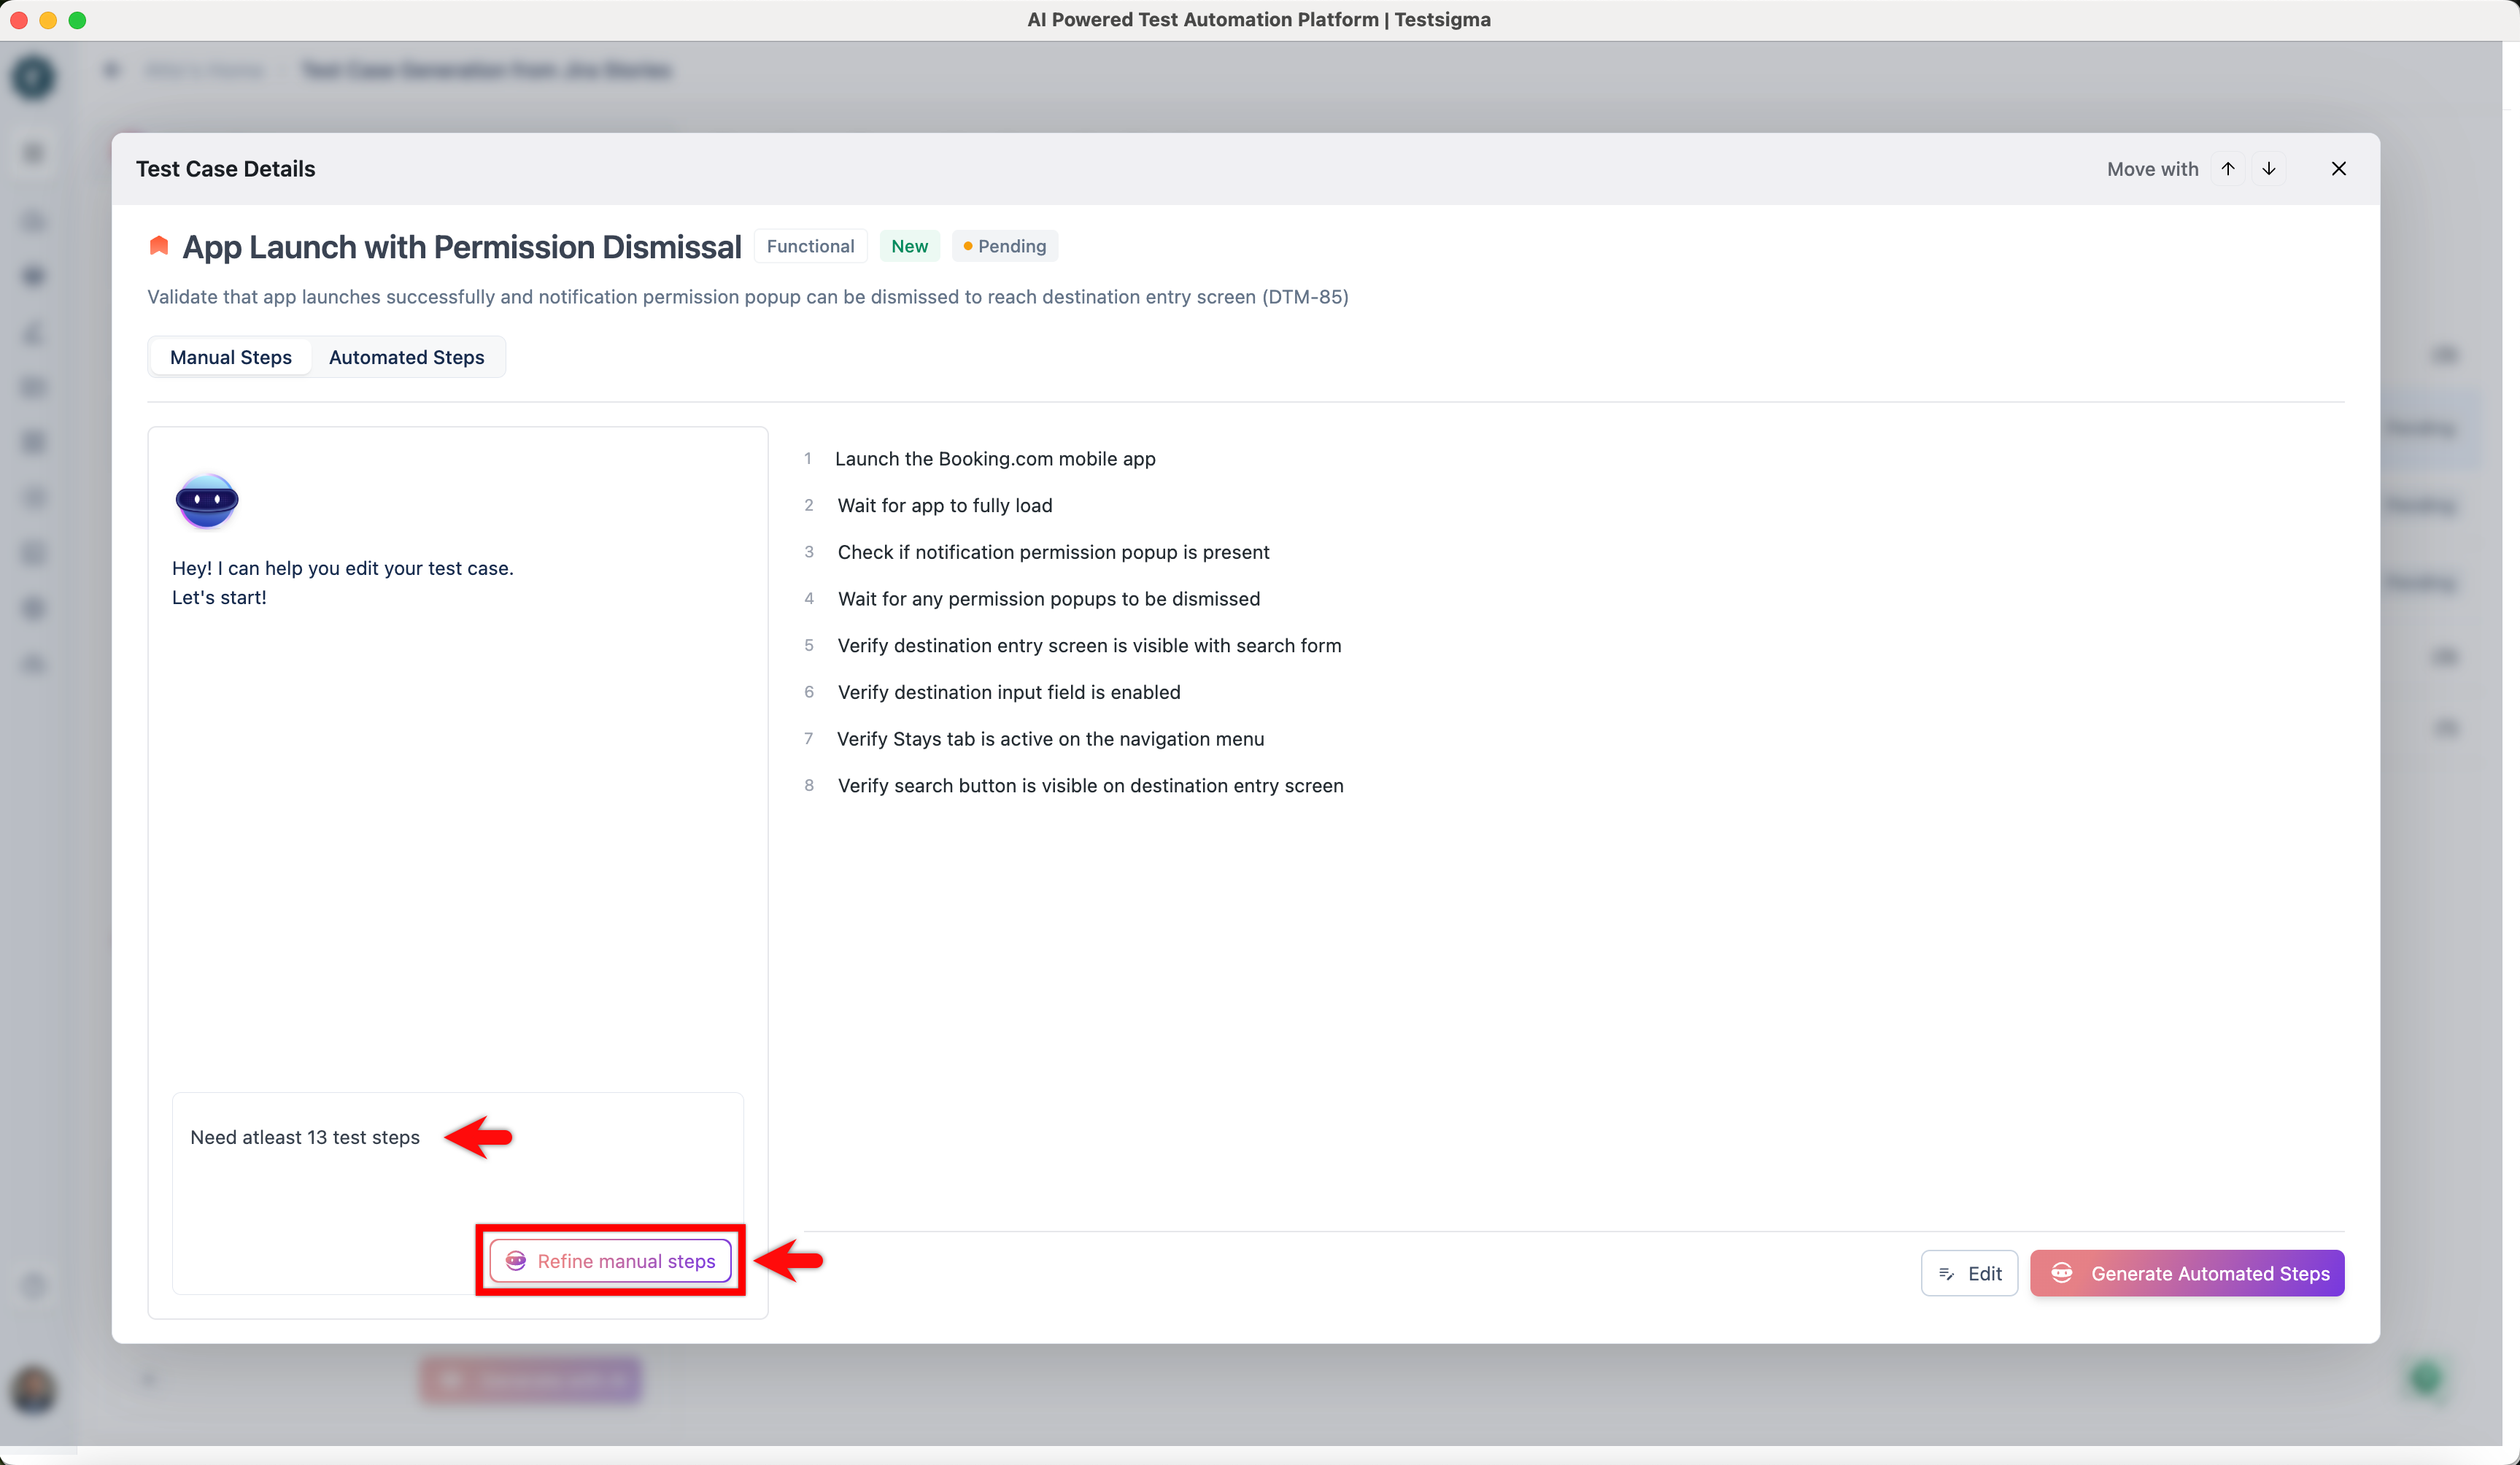
Task: Select step 1 Launch the Booking.com app
Action: 994,459
